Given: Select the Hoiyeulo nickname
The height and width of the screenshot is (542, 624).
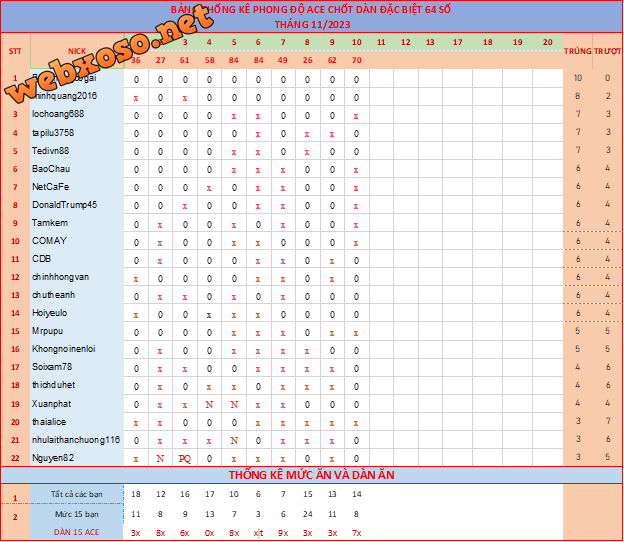Looking at the screenshot, I should [x=49, y=313].
